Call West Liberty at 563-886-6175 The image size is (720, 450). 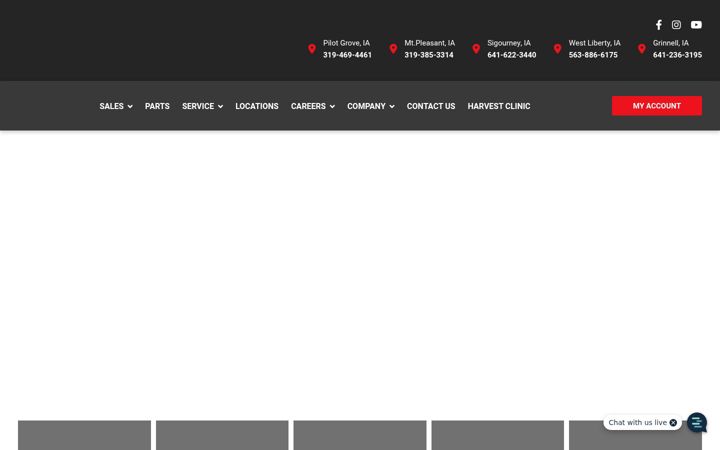[593, 55]
